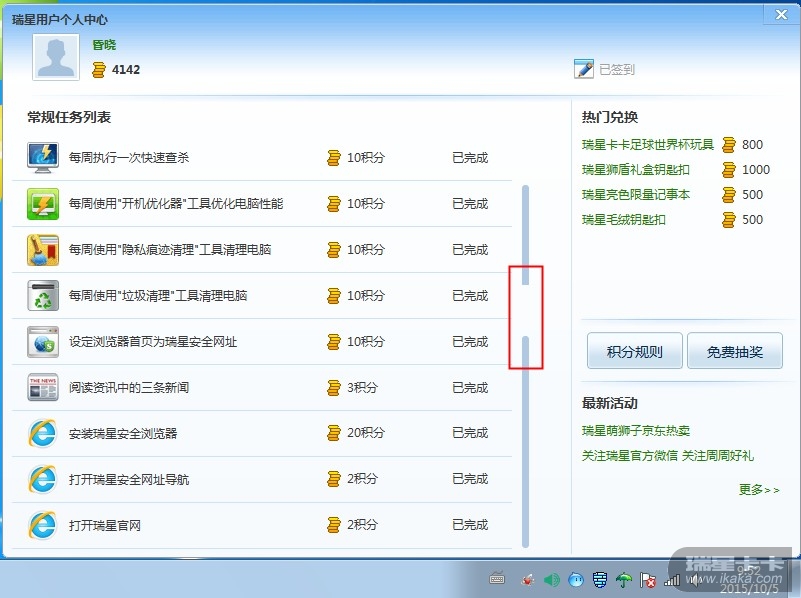Click the coin icon in 打开瑞星官网 row

coord(334,525)
